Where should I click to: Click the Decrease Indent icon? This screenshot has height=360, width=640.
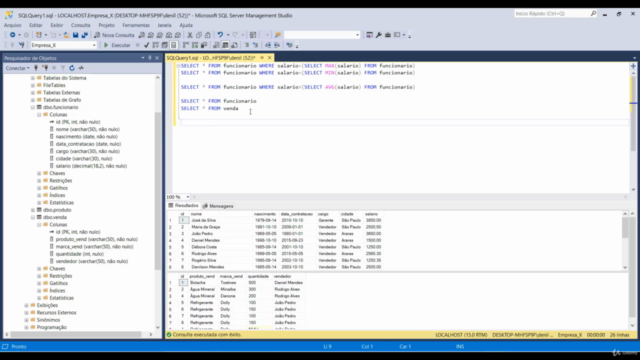(x=268, y=45)
